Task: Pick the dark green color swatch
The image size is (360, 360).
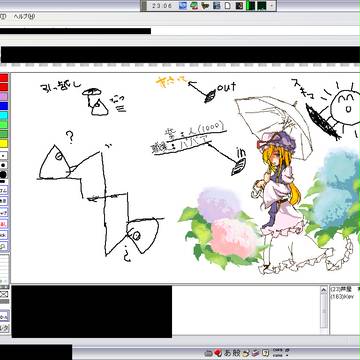Action: click(x=3, y=134)
